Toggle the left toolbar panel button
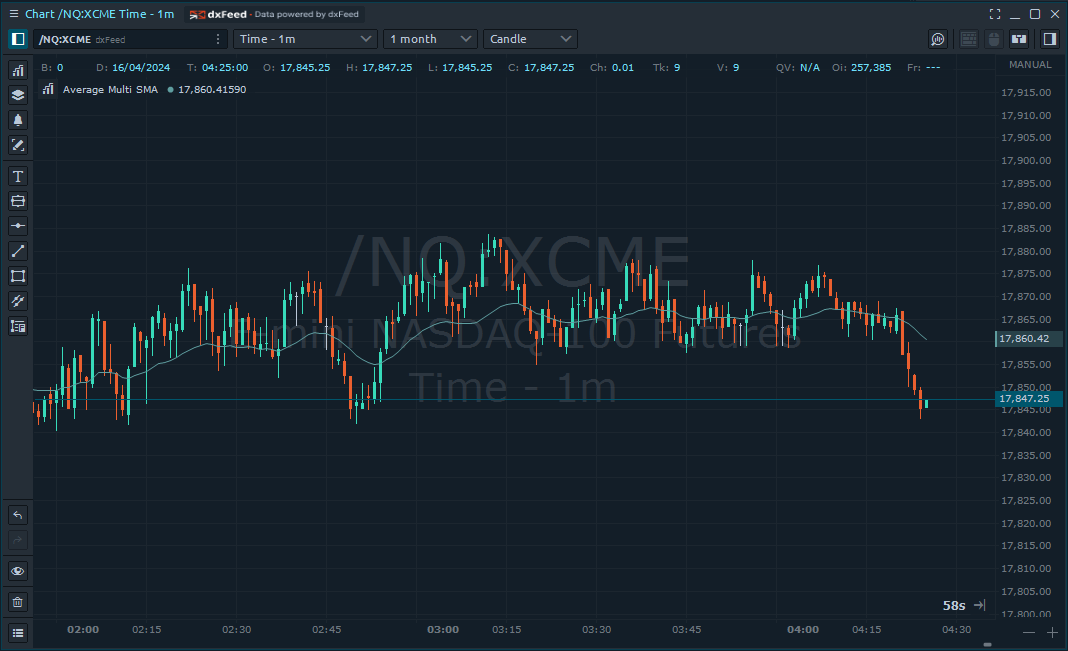1068x651 pixels. pyautogui.click(x=17, y=39)
